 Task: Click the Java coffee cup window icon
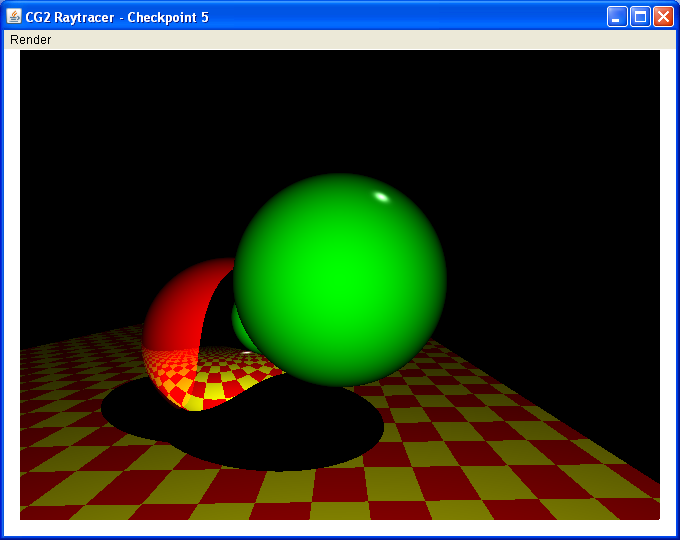[14, 17]
